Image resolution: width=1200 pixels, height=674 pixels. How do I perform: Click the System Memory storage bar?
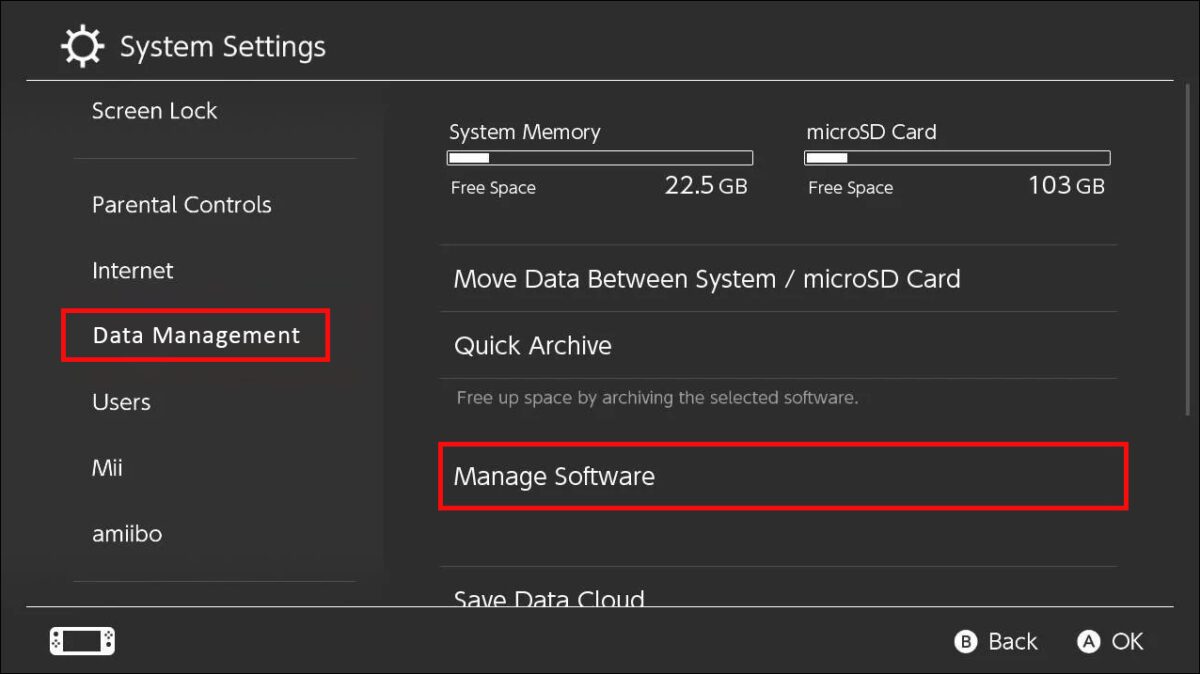pyautogui.click(x=599, y=158)
